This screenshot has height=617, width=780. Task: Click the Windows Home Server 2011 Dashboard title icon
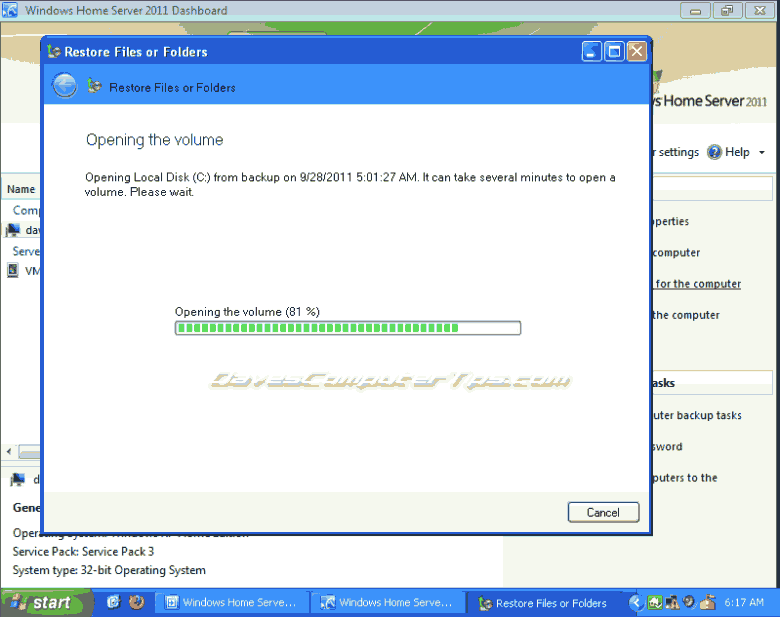[10, 10]
